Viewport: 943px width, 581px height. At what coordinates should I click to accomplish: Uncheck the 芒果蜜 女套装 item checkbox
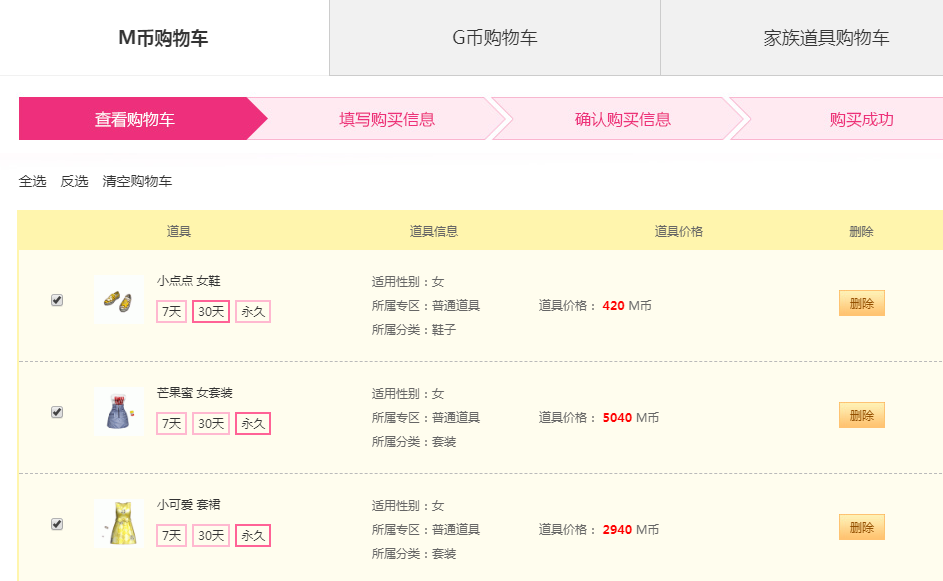click(57, 412)
